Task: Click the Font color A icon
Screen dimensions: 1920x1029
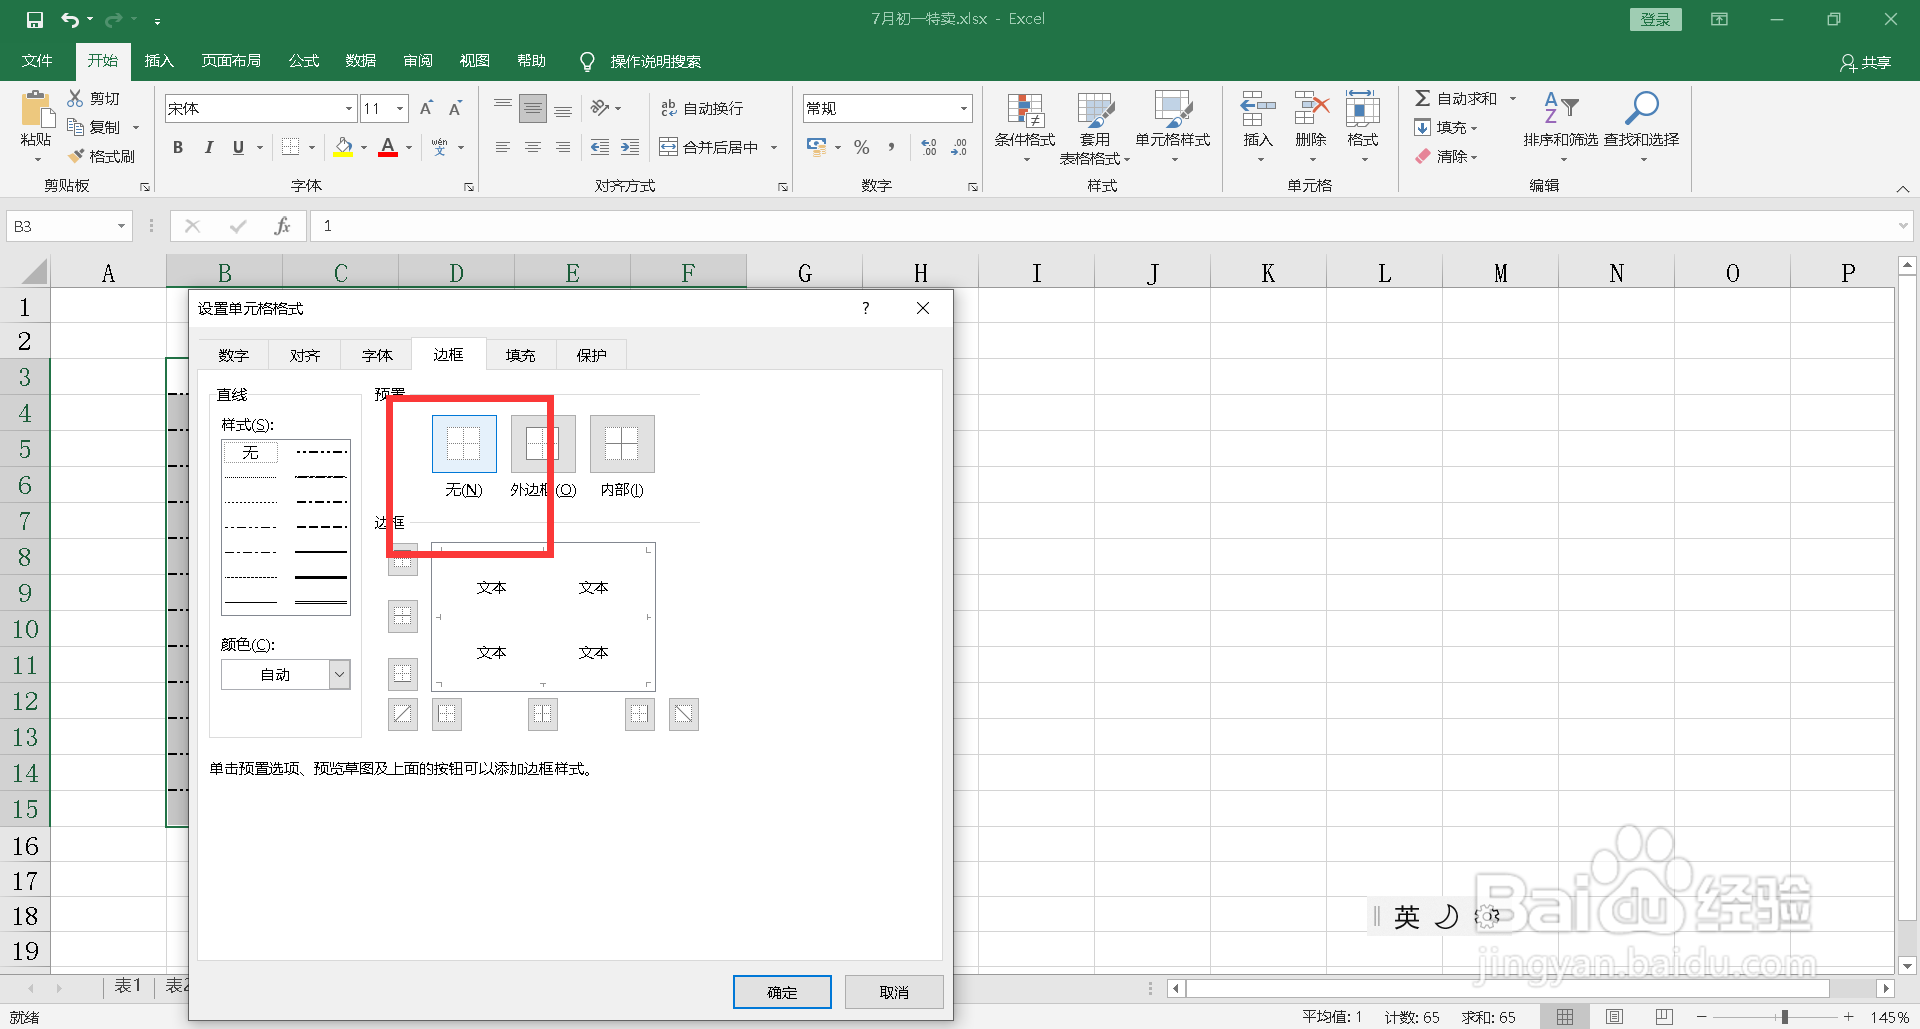Action: pyautogui.click(x=388, y=147)
